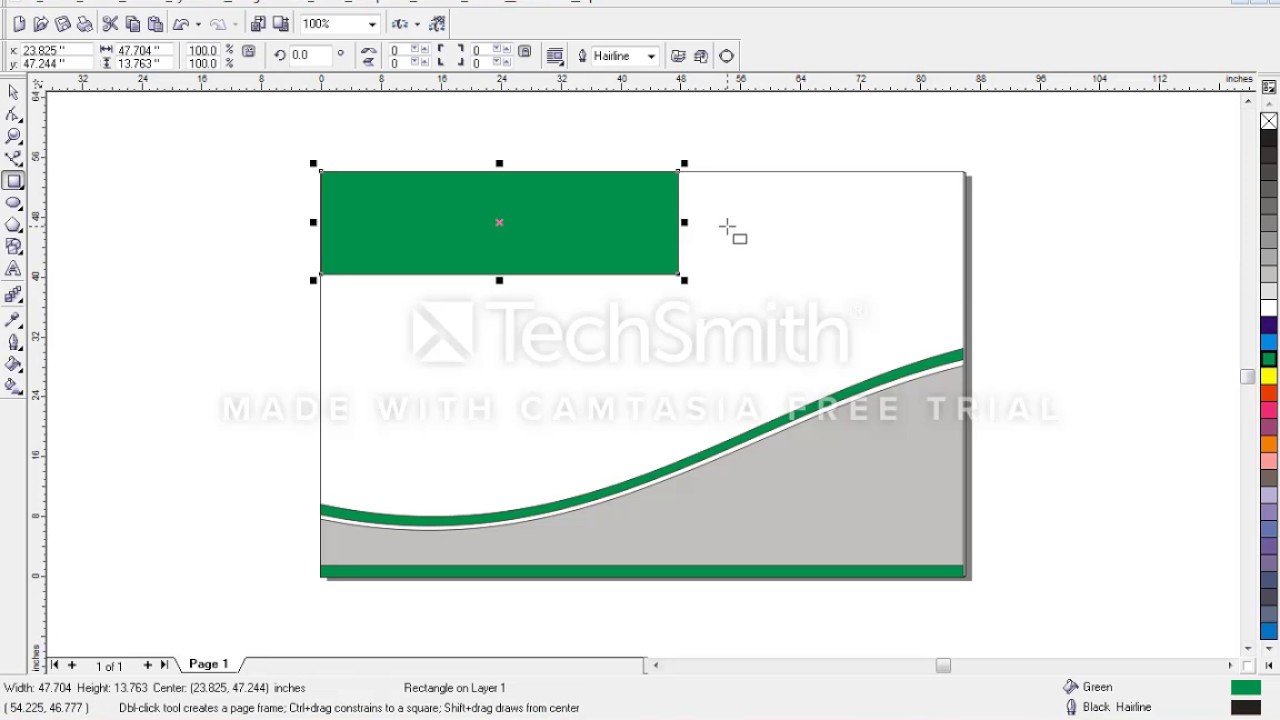Select the Ellipse tool
The width and height of the screenshot is (1280, 720).
[x=13, y=203]
